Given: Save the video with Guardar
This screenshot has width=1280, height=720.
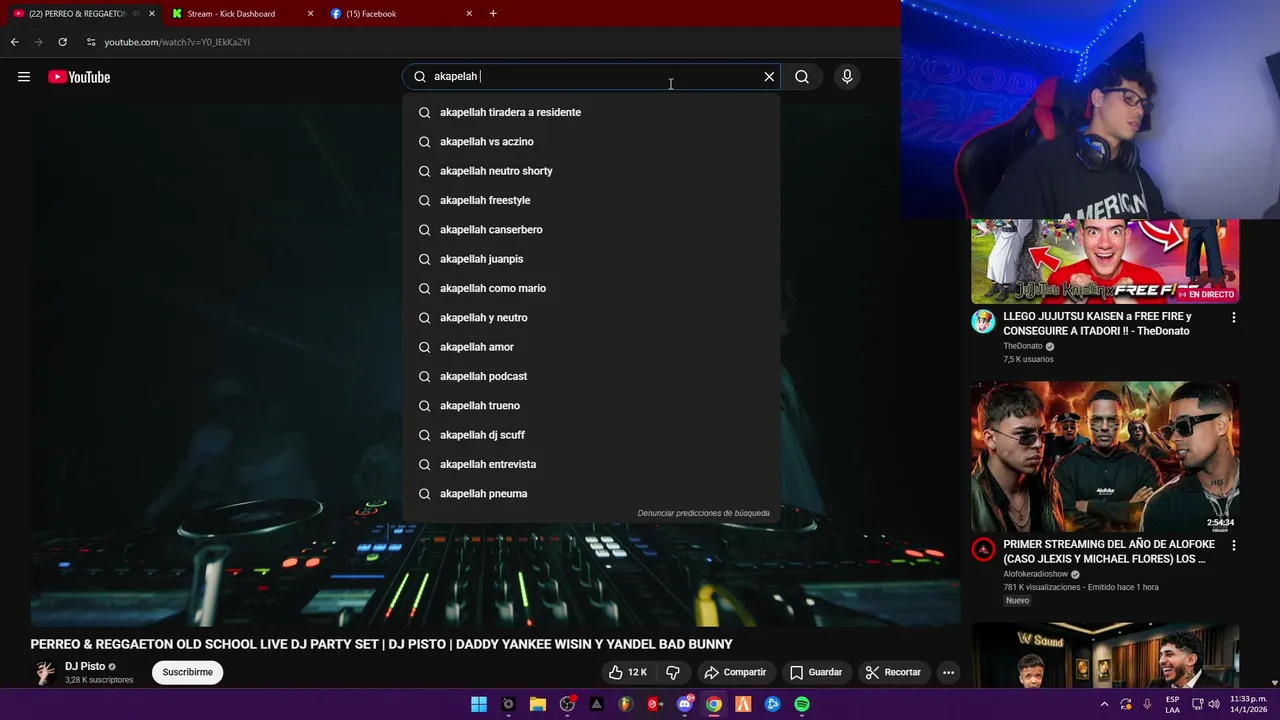Looking at the screenshot, I should (816, 672).
